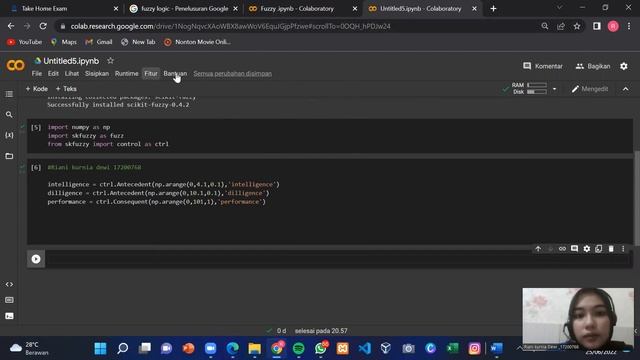Screen dimensions: 640x360
Task: Open the Bantuan menu
Action: (175, 73)
